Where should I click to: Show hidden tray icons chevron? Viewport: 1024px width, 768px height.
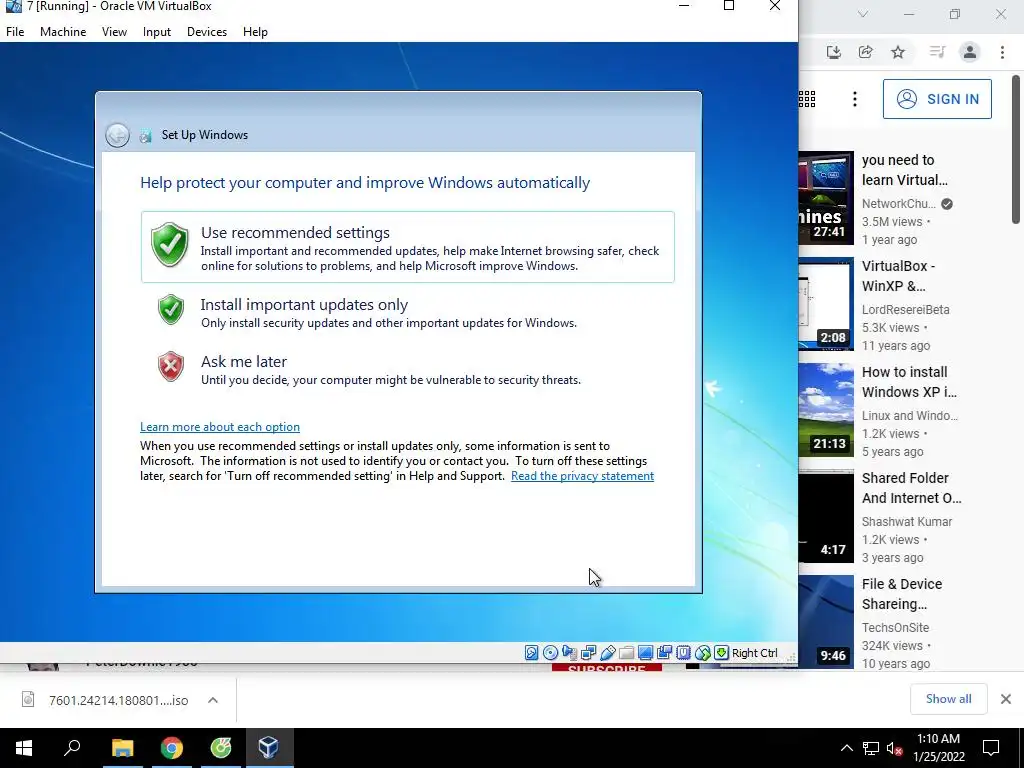point(846,748)
